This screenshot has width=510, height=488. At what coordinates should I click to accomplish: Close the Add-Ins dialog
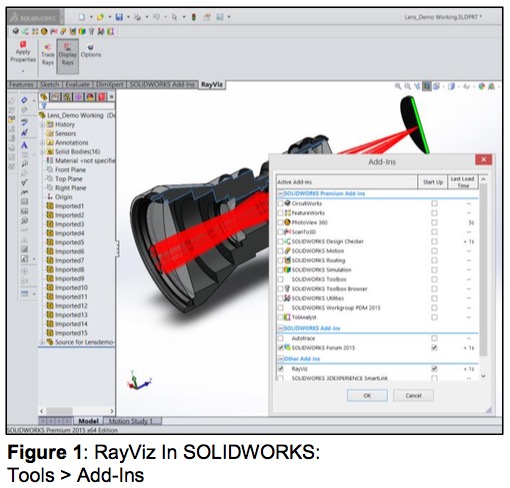tap(484, 160)
